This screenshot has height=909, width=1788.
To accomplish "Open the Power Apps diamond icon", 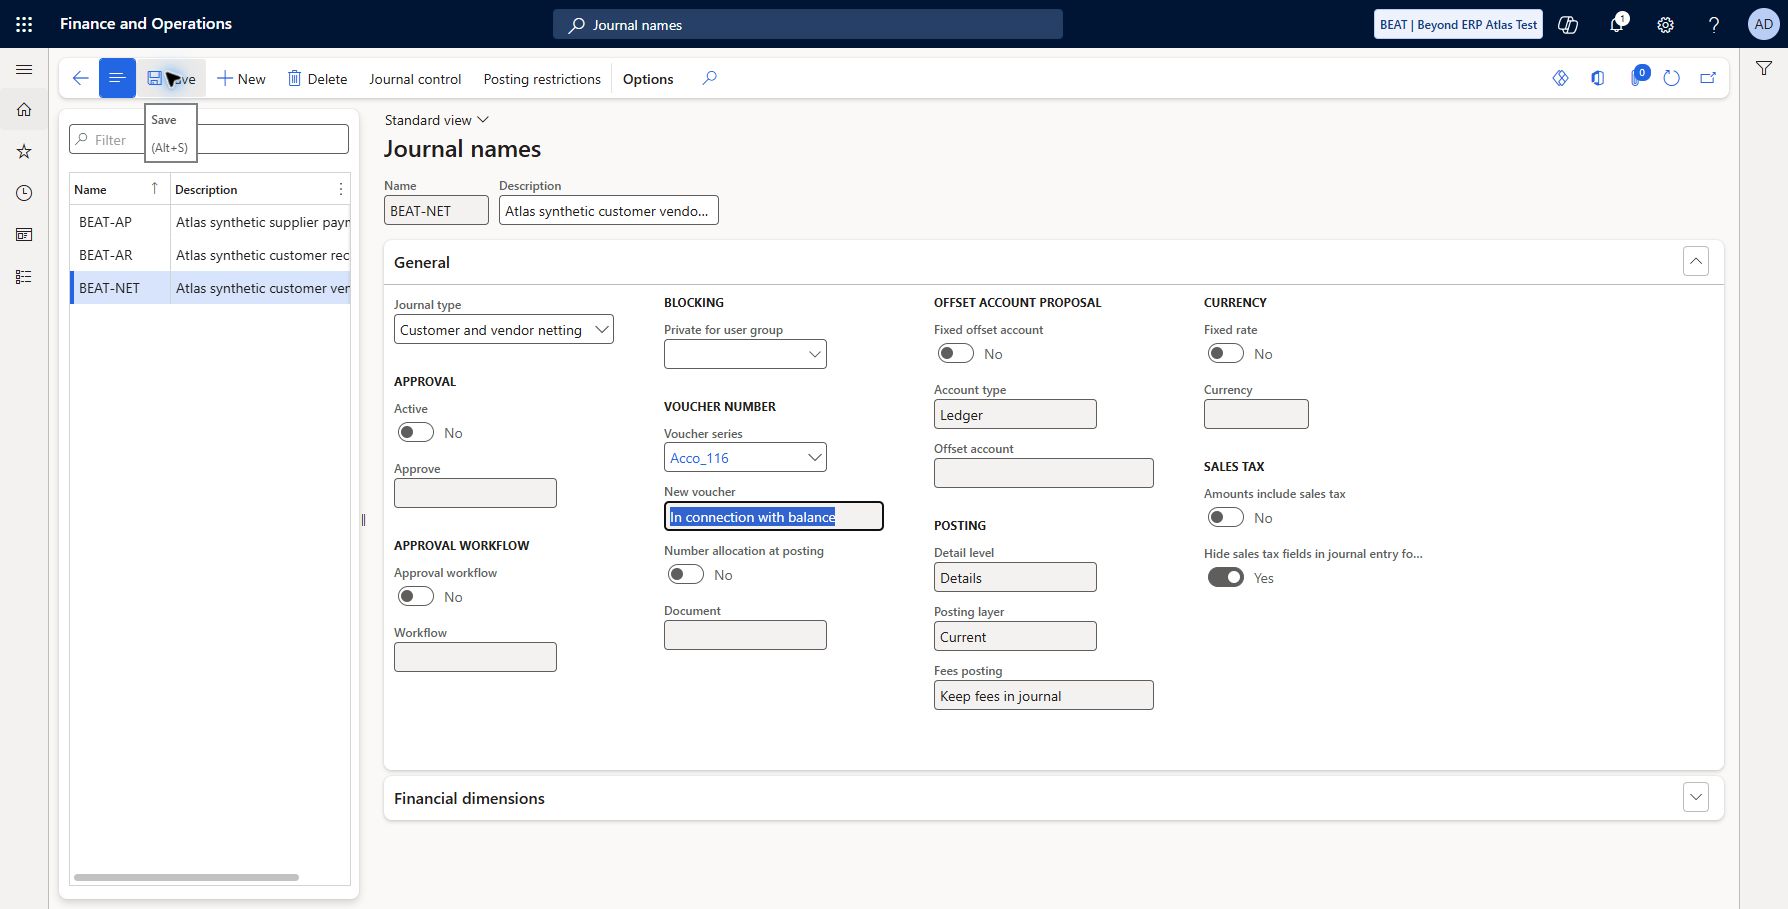I will pyautogui.click(x=1560, y=78).
